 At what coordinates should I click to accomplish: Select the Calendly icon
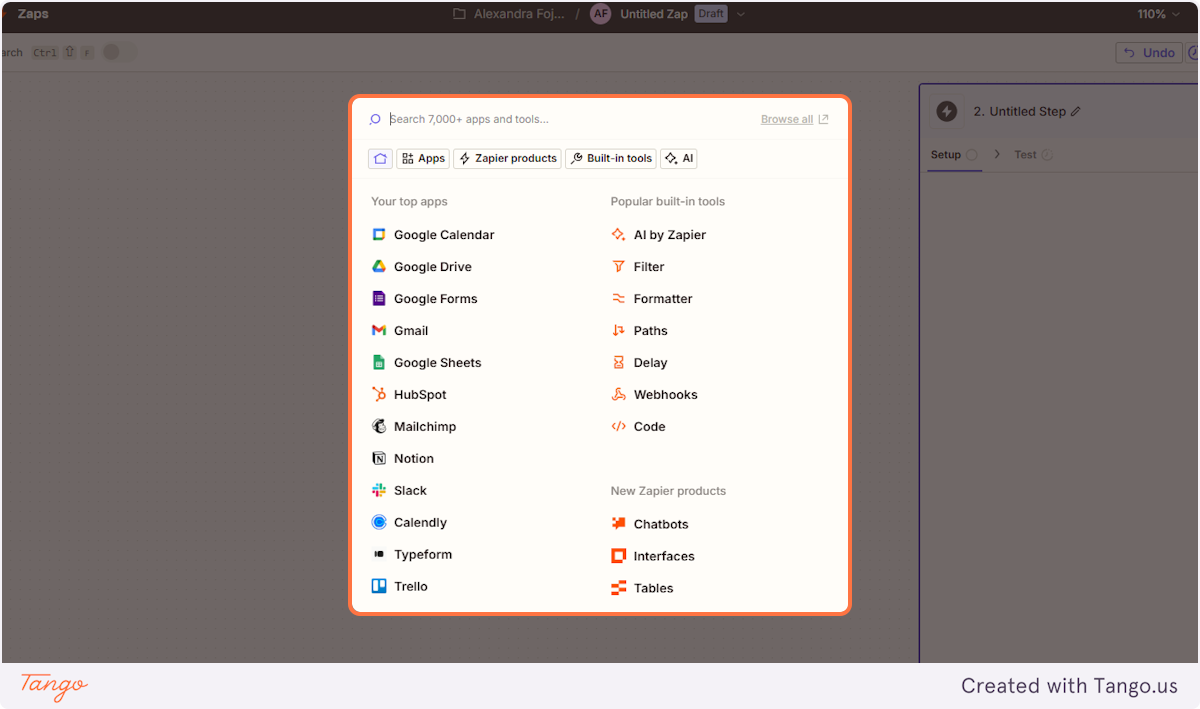point(379,523)
